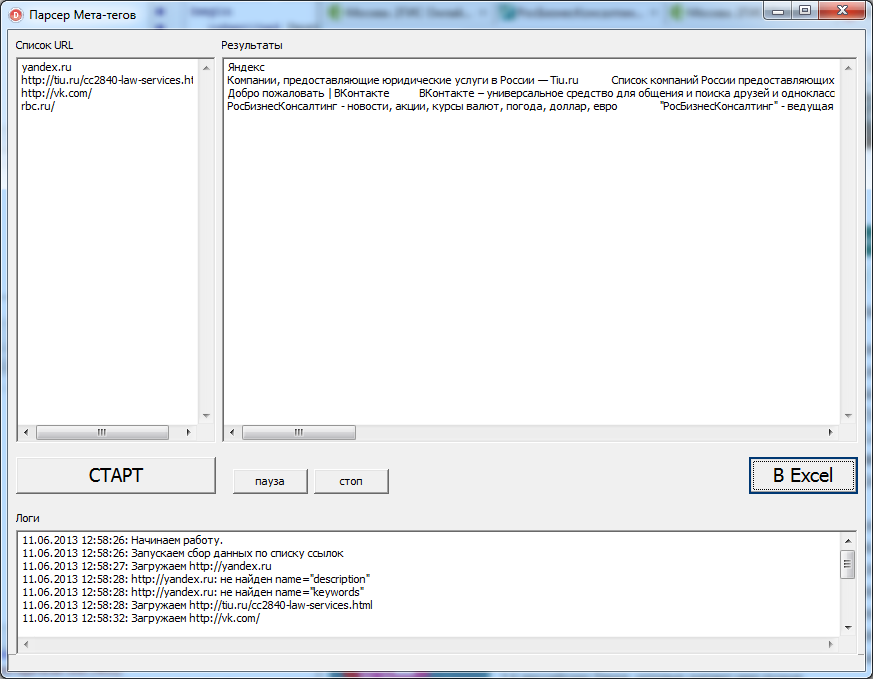Click logs scroll down arrow

(x=848, y=628)
